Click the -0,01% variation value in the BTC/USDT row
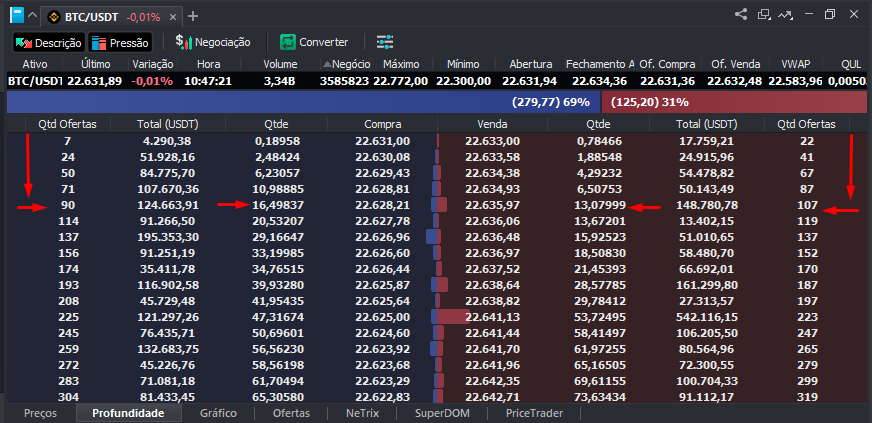This screenshot has width=872, height=423. click(x=152, y=81)
